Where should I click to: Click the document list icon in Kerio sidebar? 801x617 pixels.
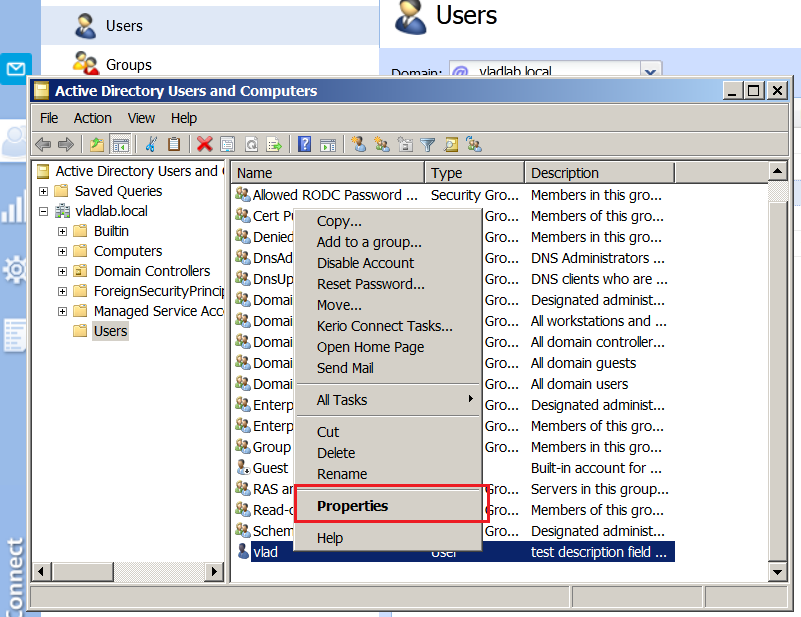(x=14, y=335)
